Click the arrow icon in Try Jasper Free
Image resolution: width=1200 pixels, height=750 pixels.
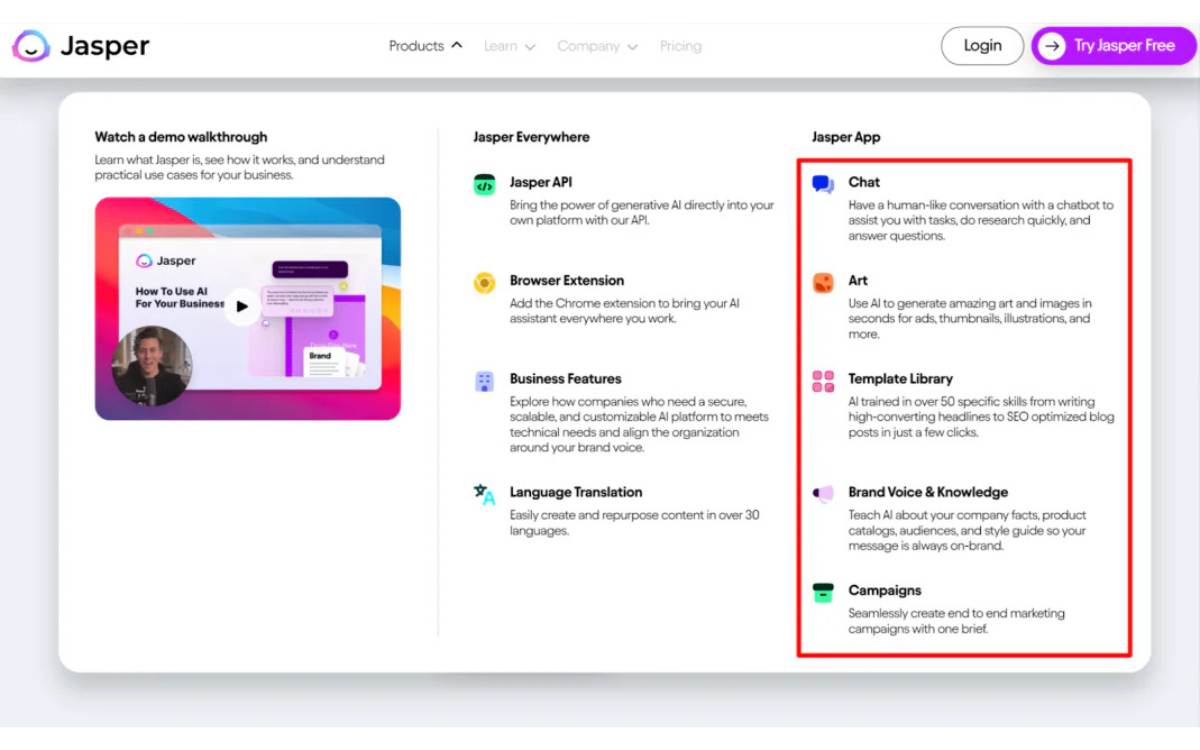click(1051, 46)
